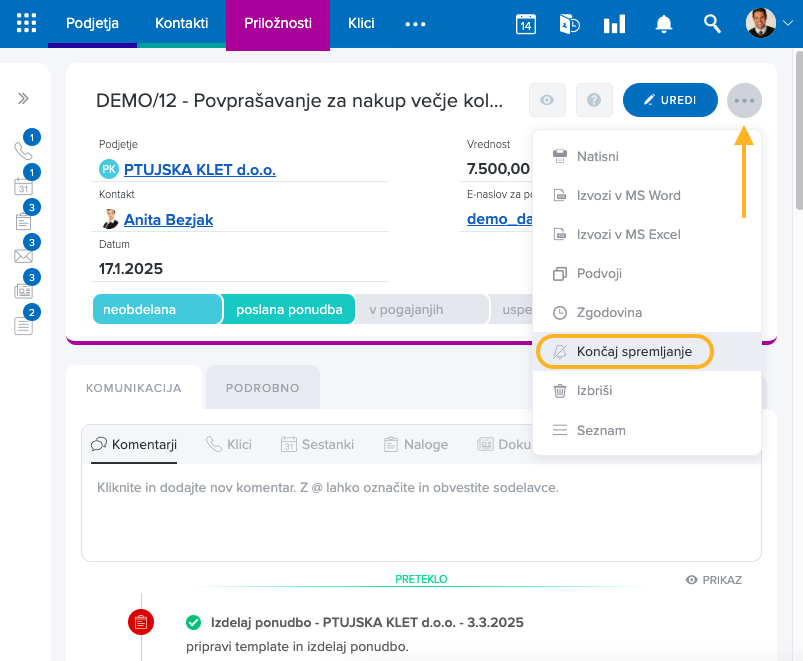Click the search magnifier icon
This screenshot has width=803, height=661.
[x=712, y=24]
